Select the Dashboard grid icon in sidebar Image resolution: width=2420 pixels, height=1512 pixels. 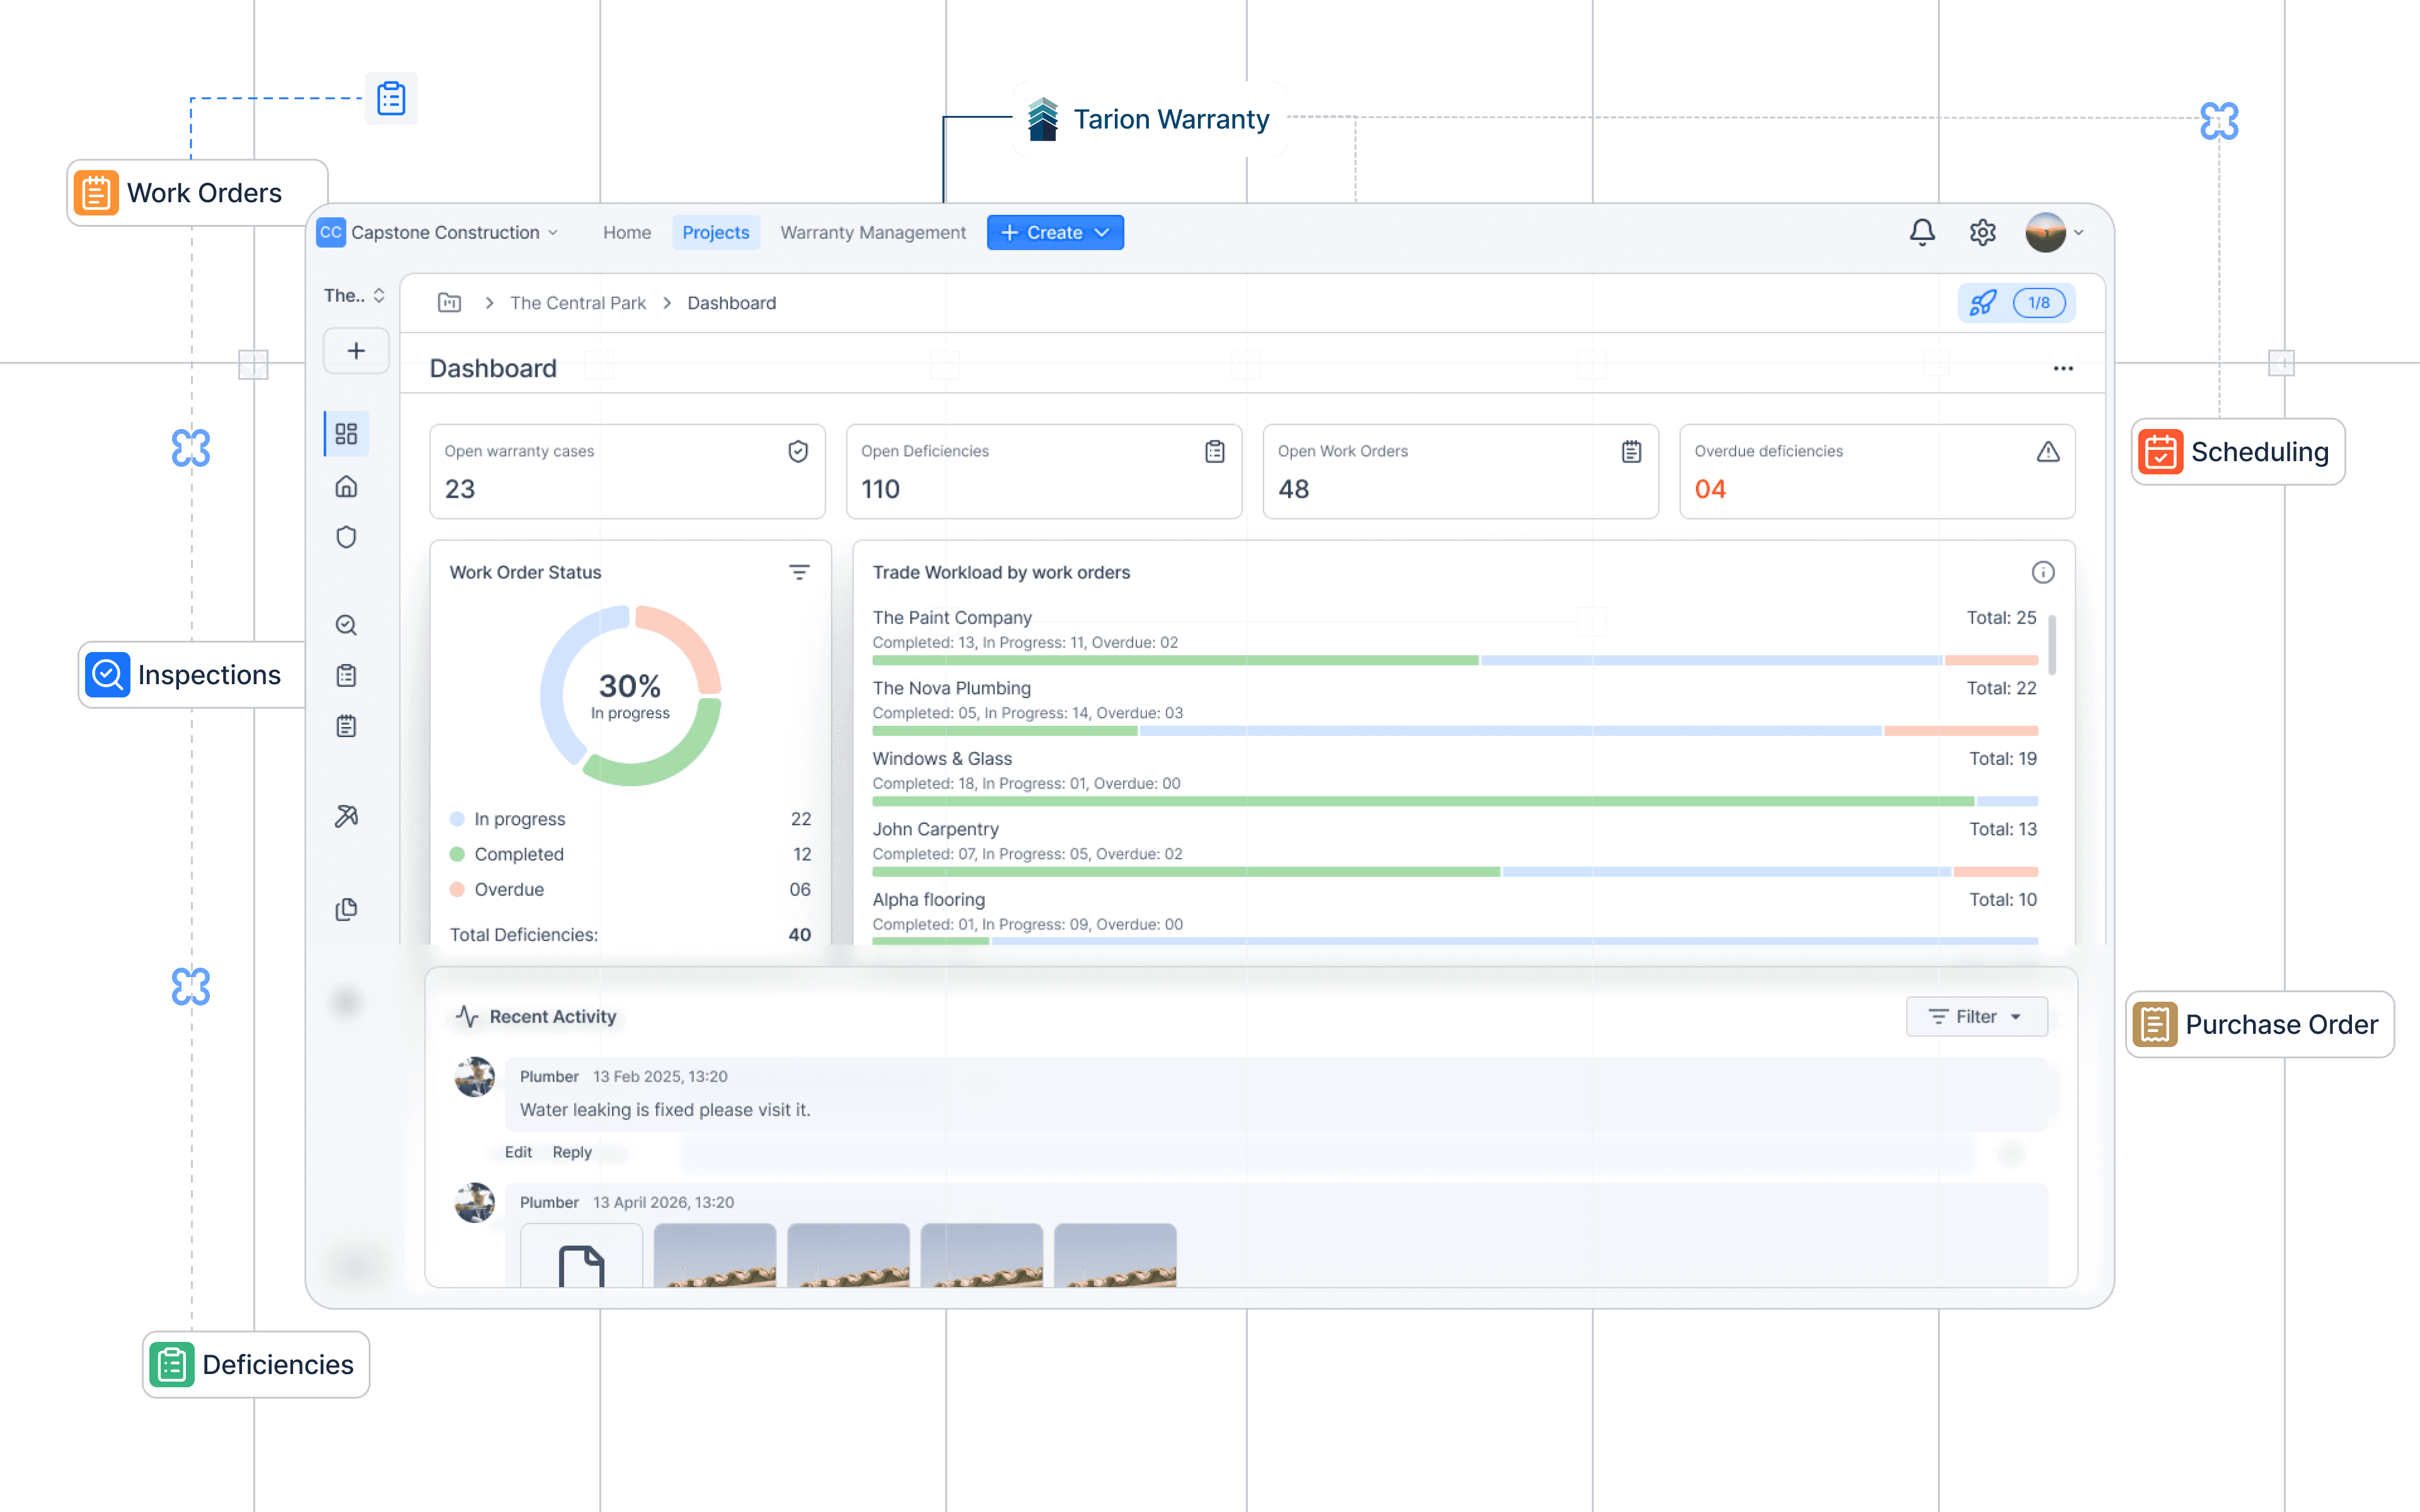tap(346, 433)
